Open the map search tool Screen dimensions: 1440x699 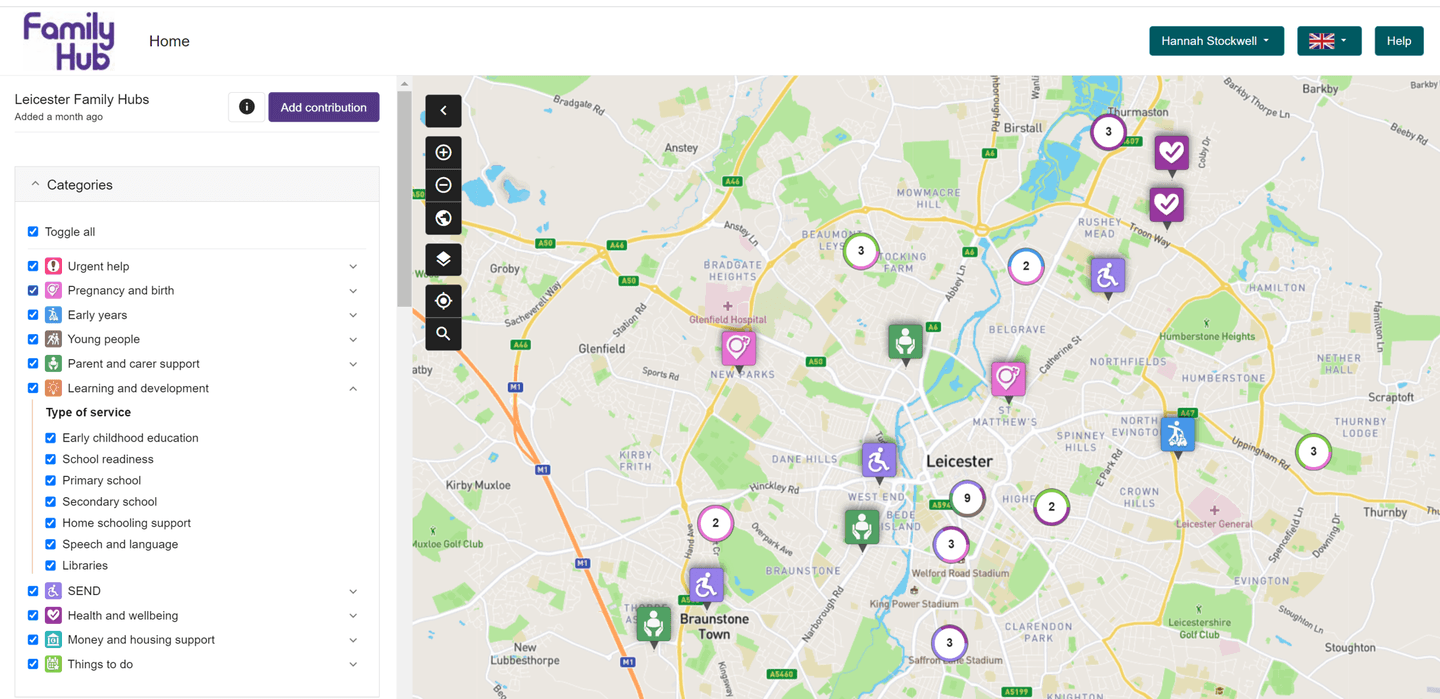click(x=443, y=334)
